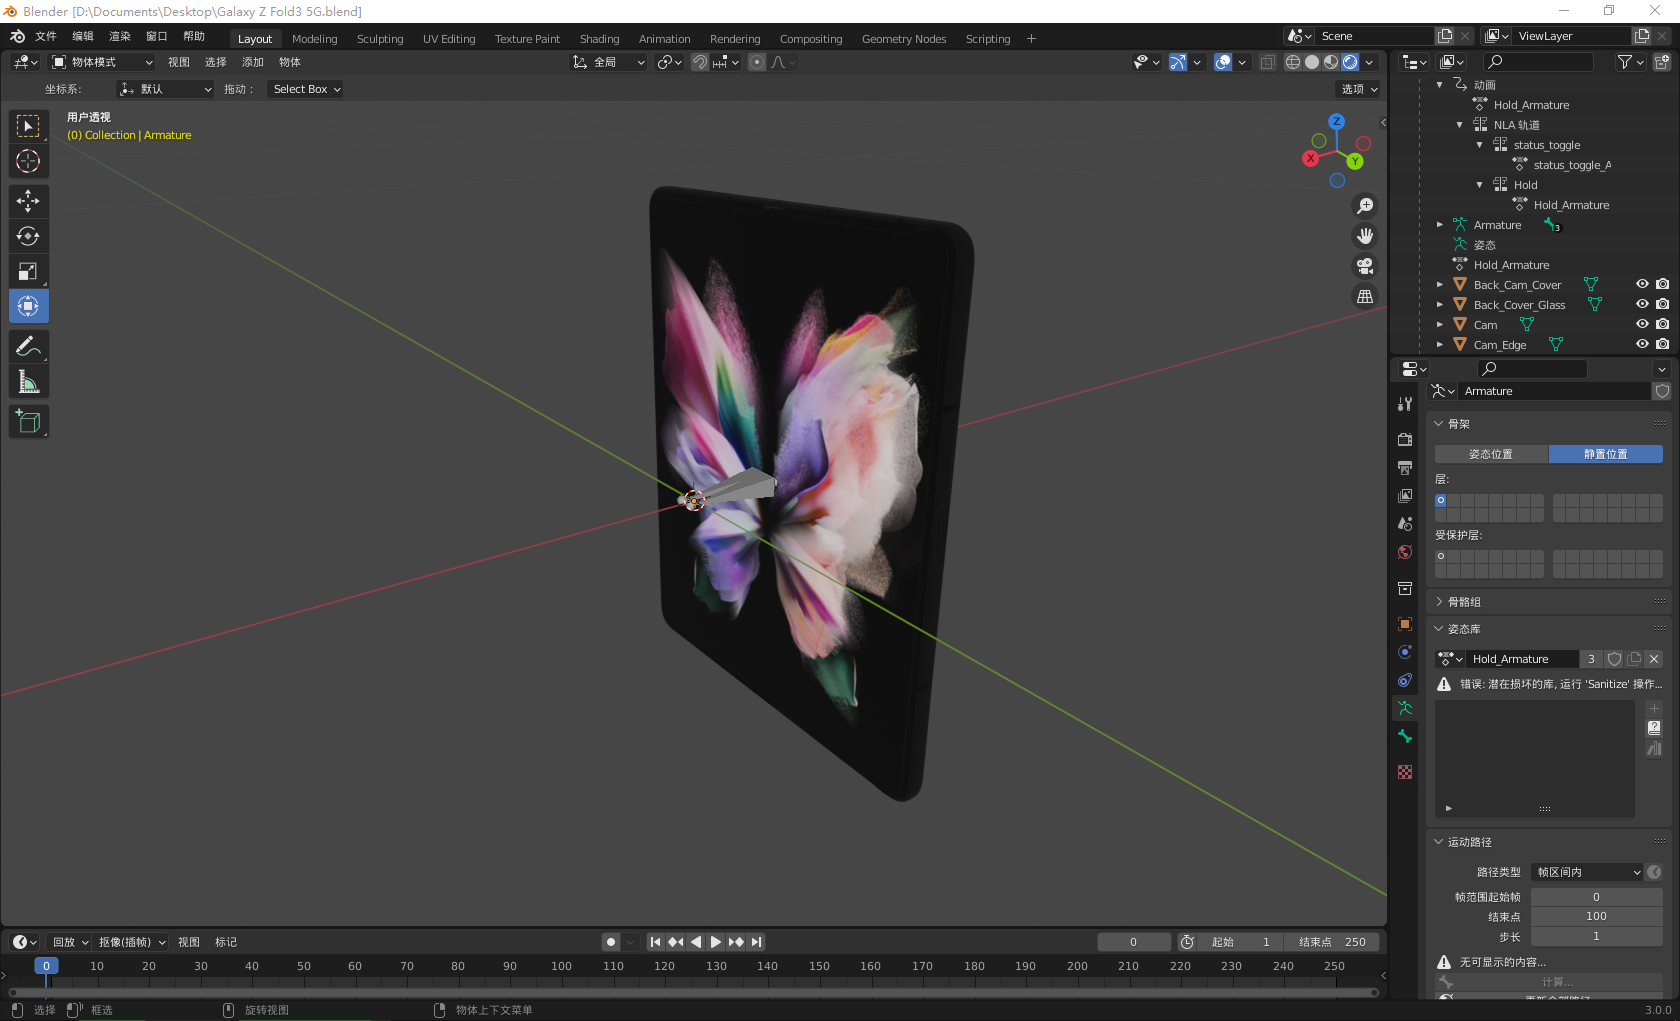Open the Tool properties tab

click(x=1405, y=404)
